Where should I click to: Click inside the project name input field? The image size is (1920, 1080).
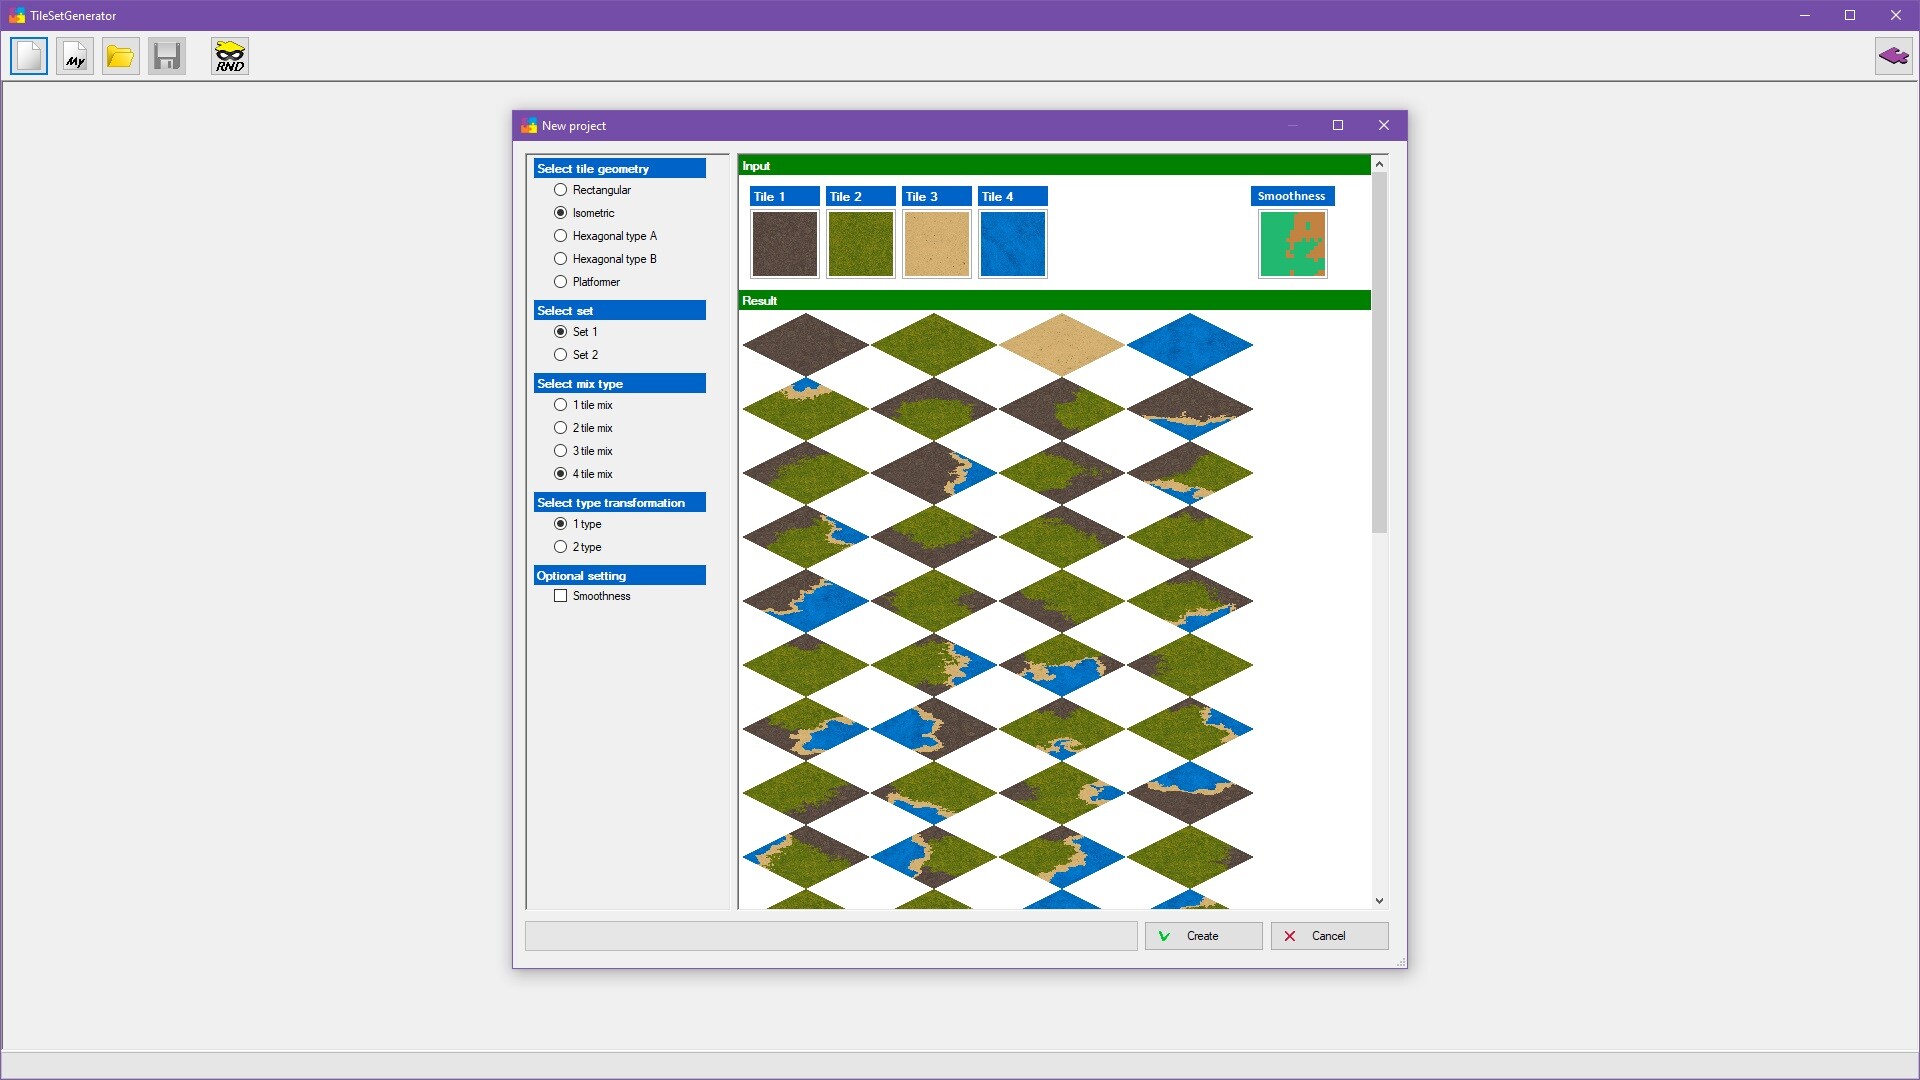coord(830,936)
